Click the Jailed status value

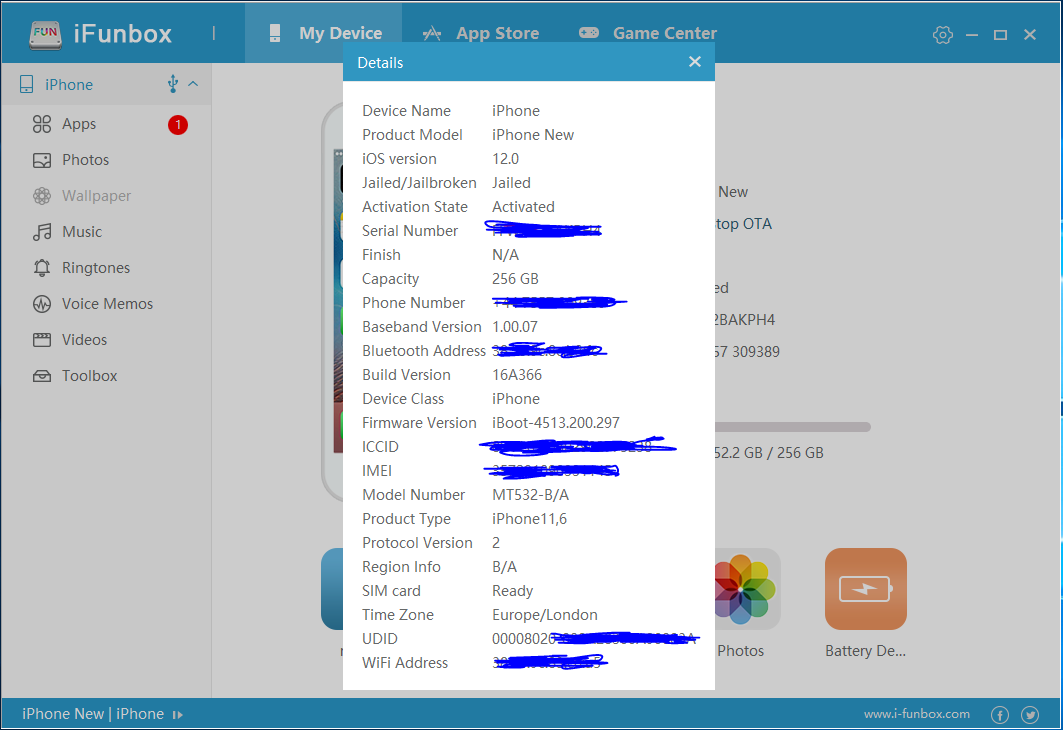click(511, 183)
